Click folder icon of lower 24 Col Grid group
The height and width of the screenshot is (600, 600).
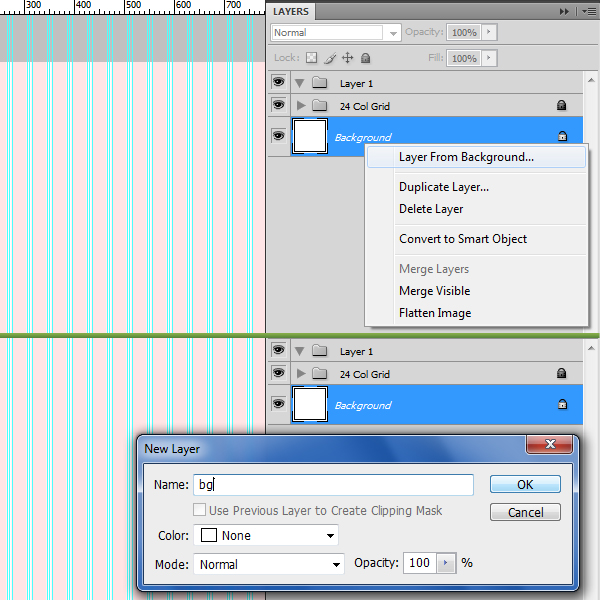[320, 373]
